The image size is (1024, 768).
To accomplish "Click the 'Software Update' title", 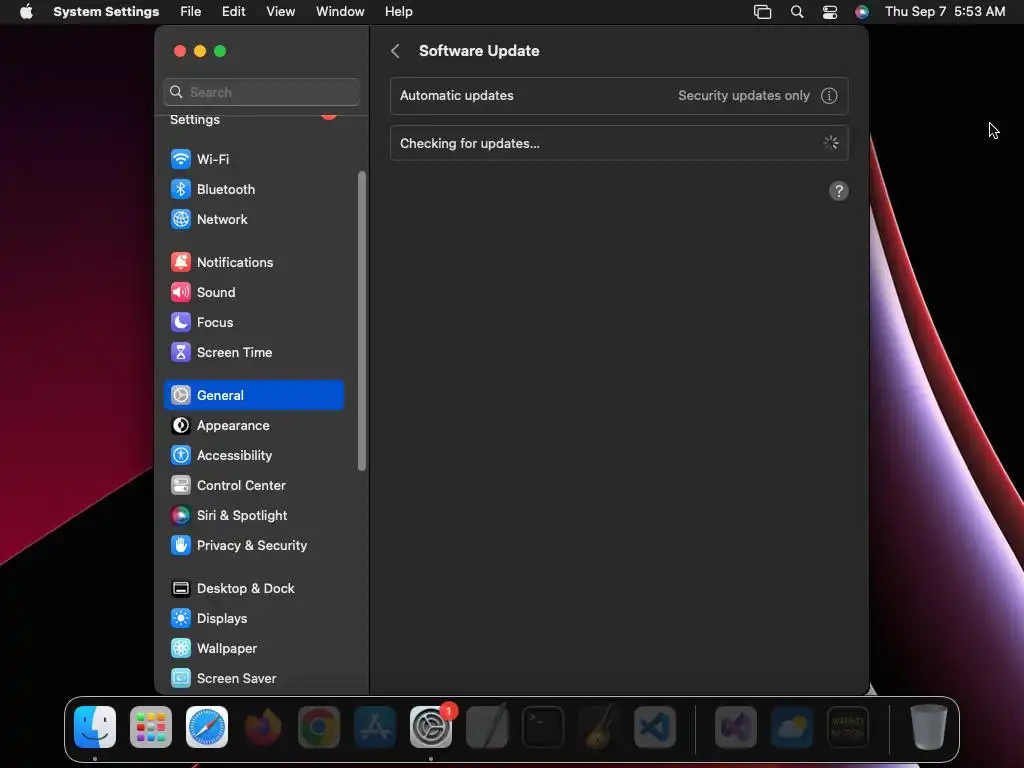I will (479, 51).
